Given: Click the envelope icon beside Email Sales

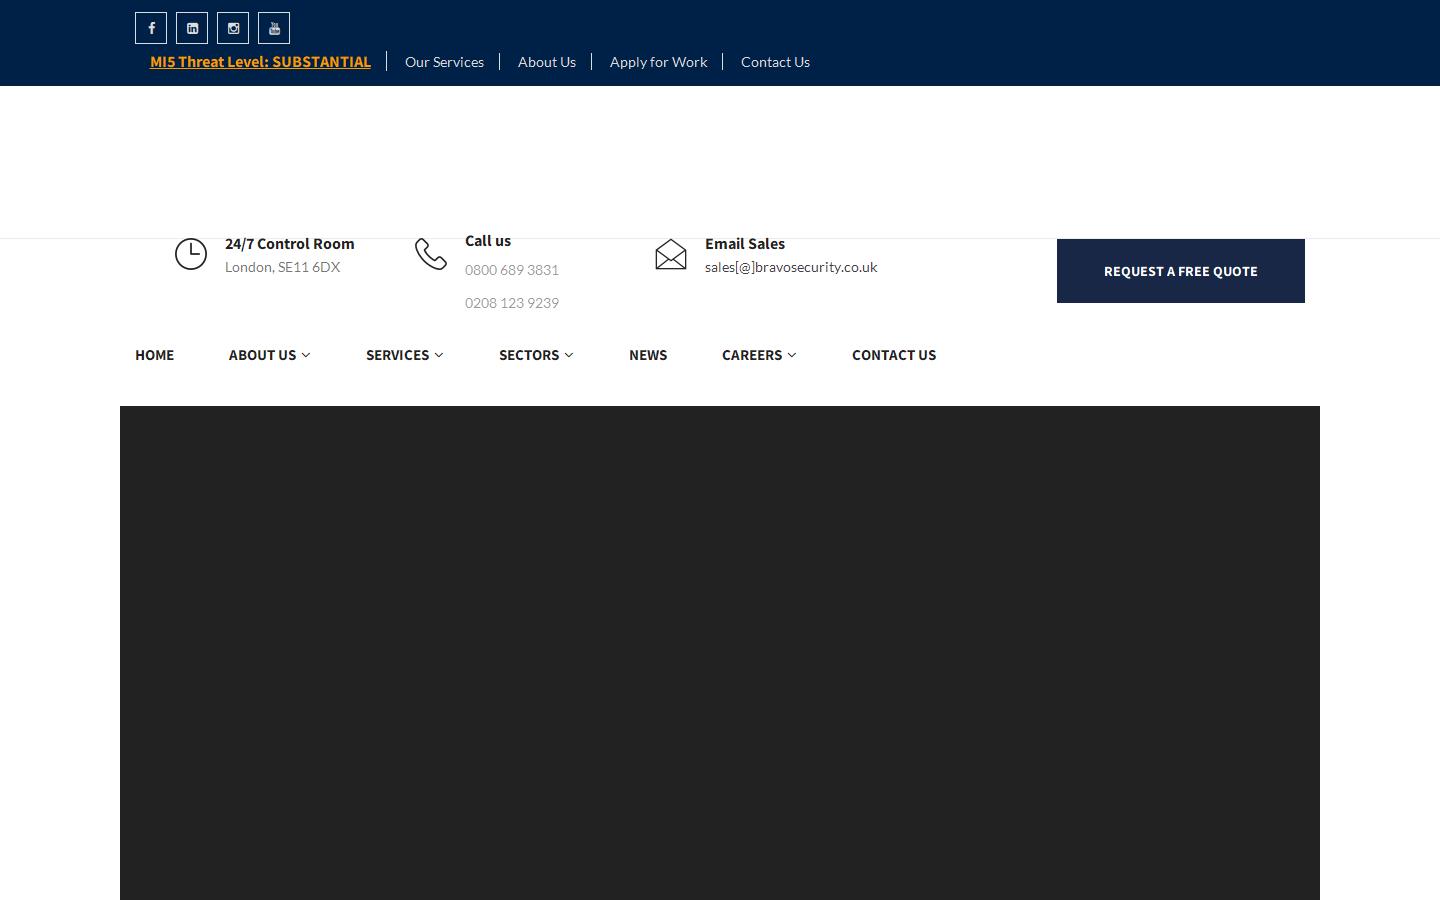Looking at the screenshot, I should (670, 254).
